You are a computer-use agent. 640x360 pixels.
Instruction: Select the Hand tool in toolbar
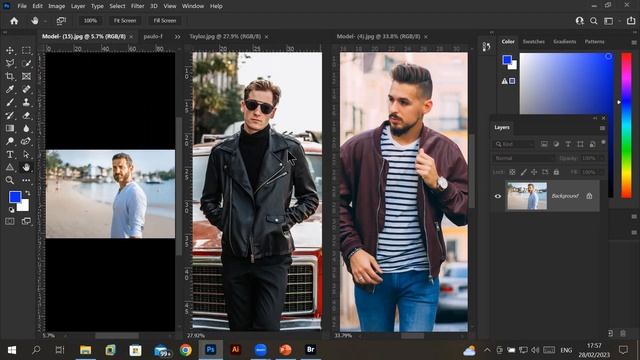click(x=26, y=167)
